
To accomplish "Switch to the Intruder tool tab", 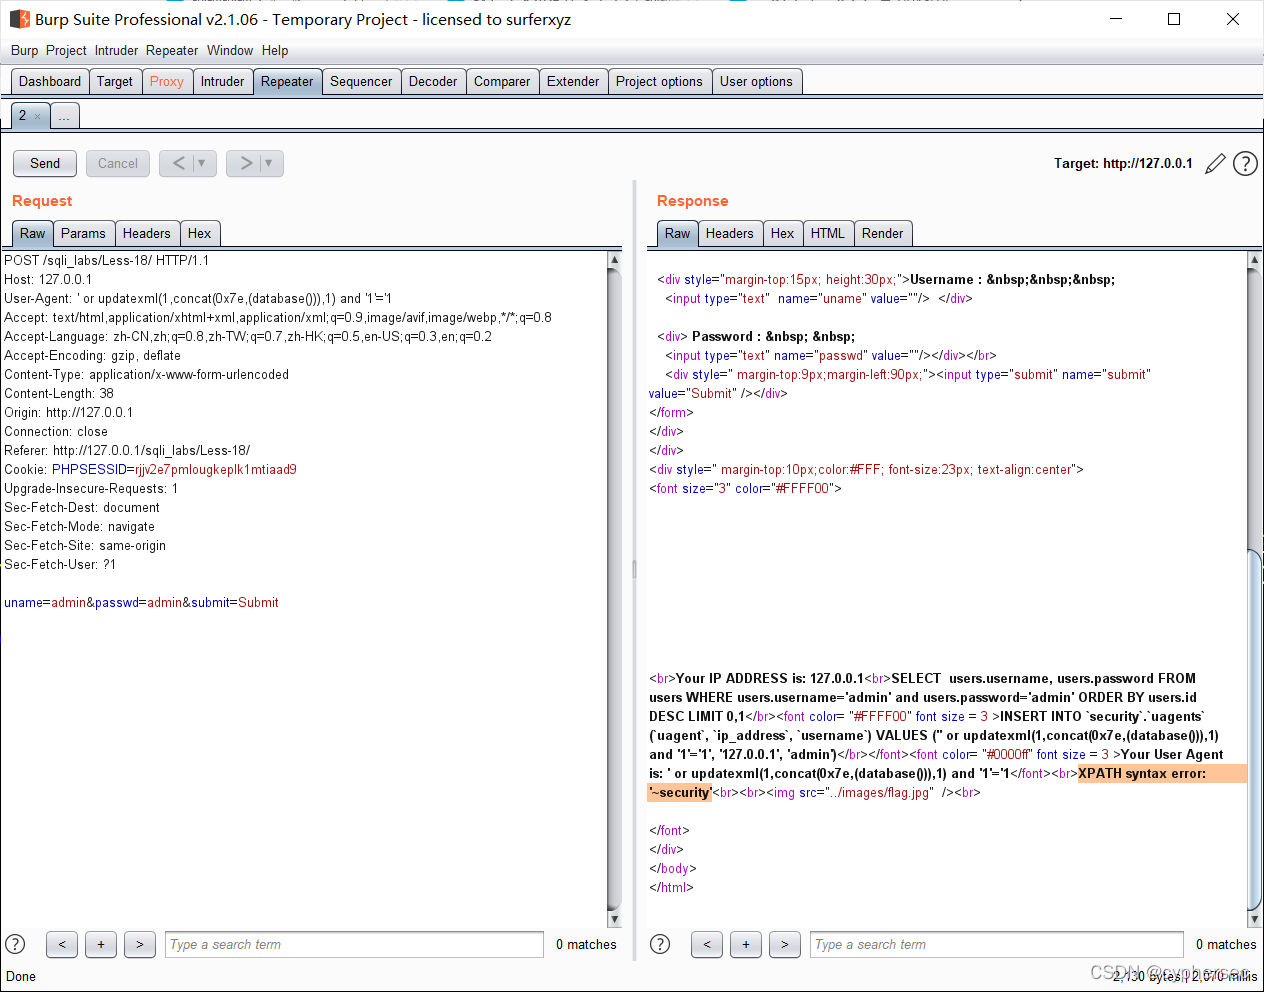I will [x=222, y=82].
